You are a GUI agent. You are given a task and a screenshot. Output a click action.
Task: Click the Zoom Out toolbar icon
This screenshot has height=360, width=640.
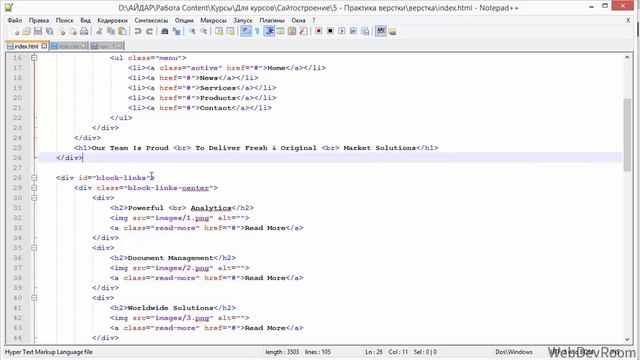coord(203,31)
